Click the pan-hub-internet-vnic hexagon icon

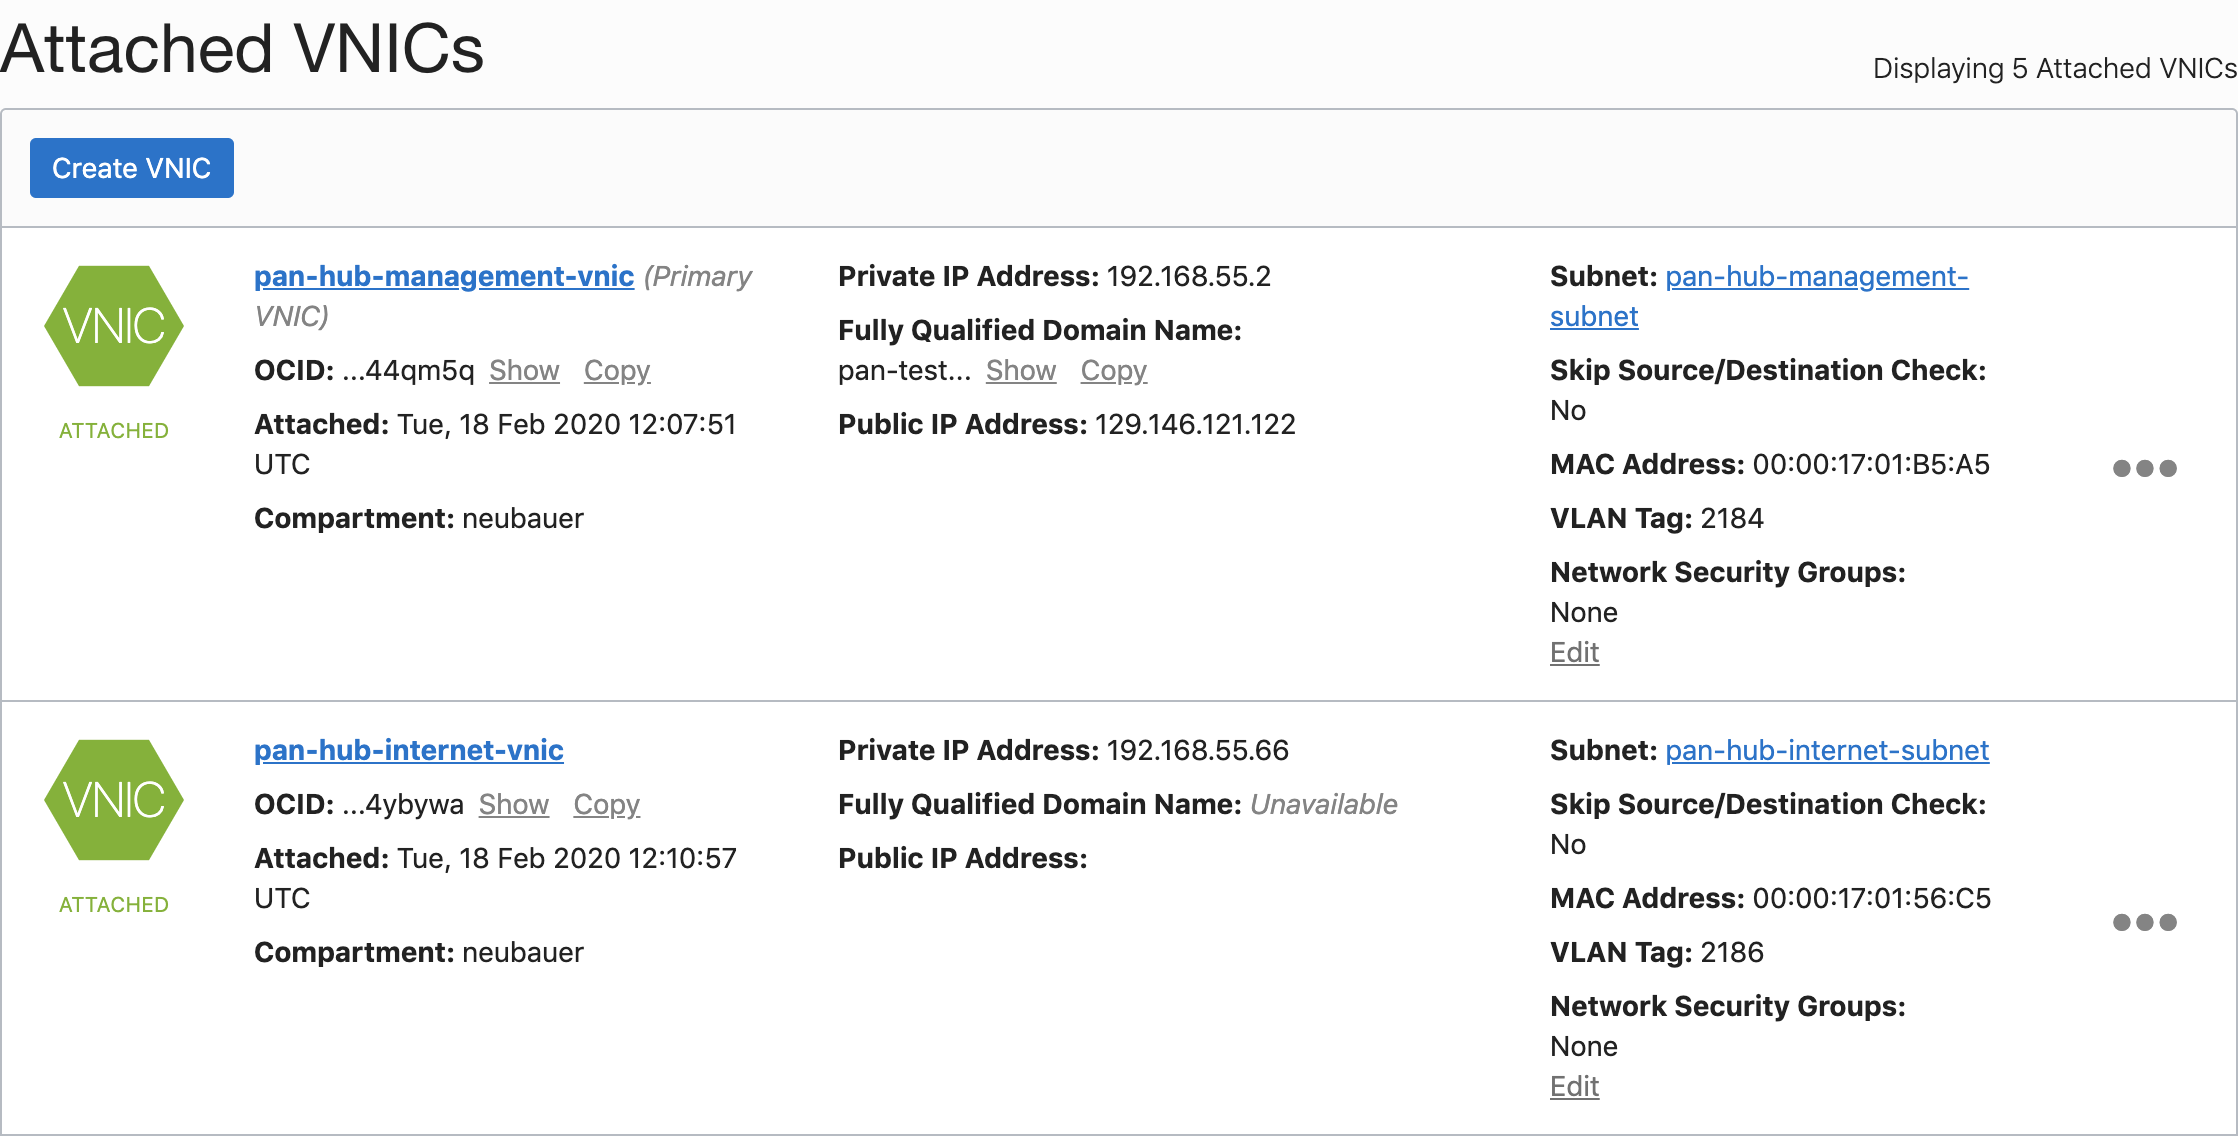114,800
